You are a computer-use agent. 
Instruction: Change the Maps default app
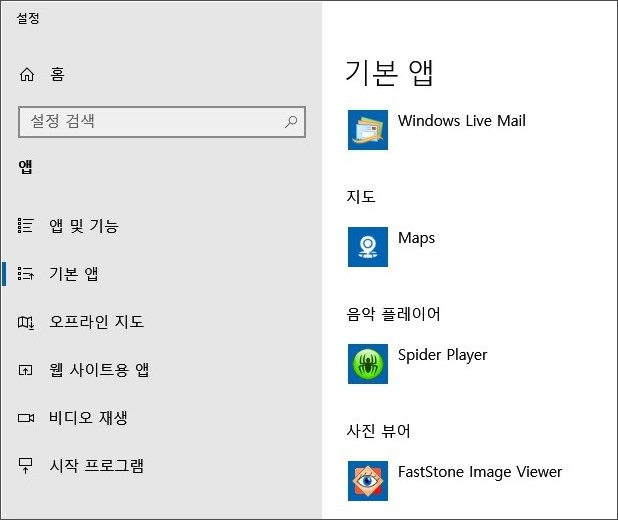pyautogui.click(x=417, y=238)
